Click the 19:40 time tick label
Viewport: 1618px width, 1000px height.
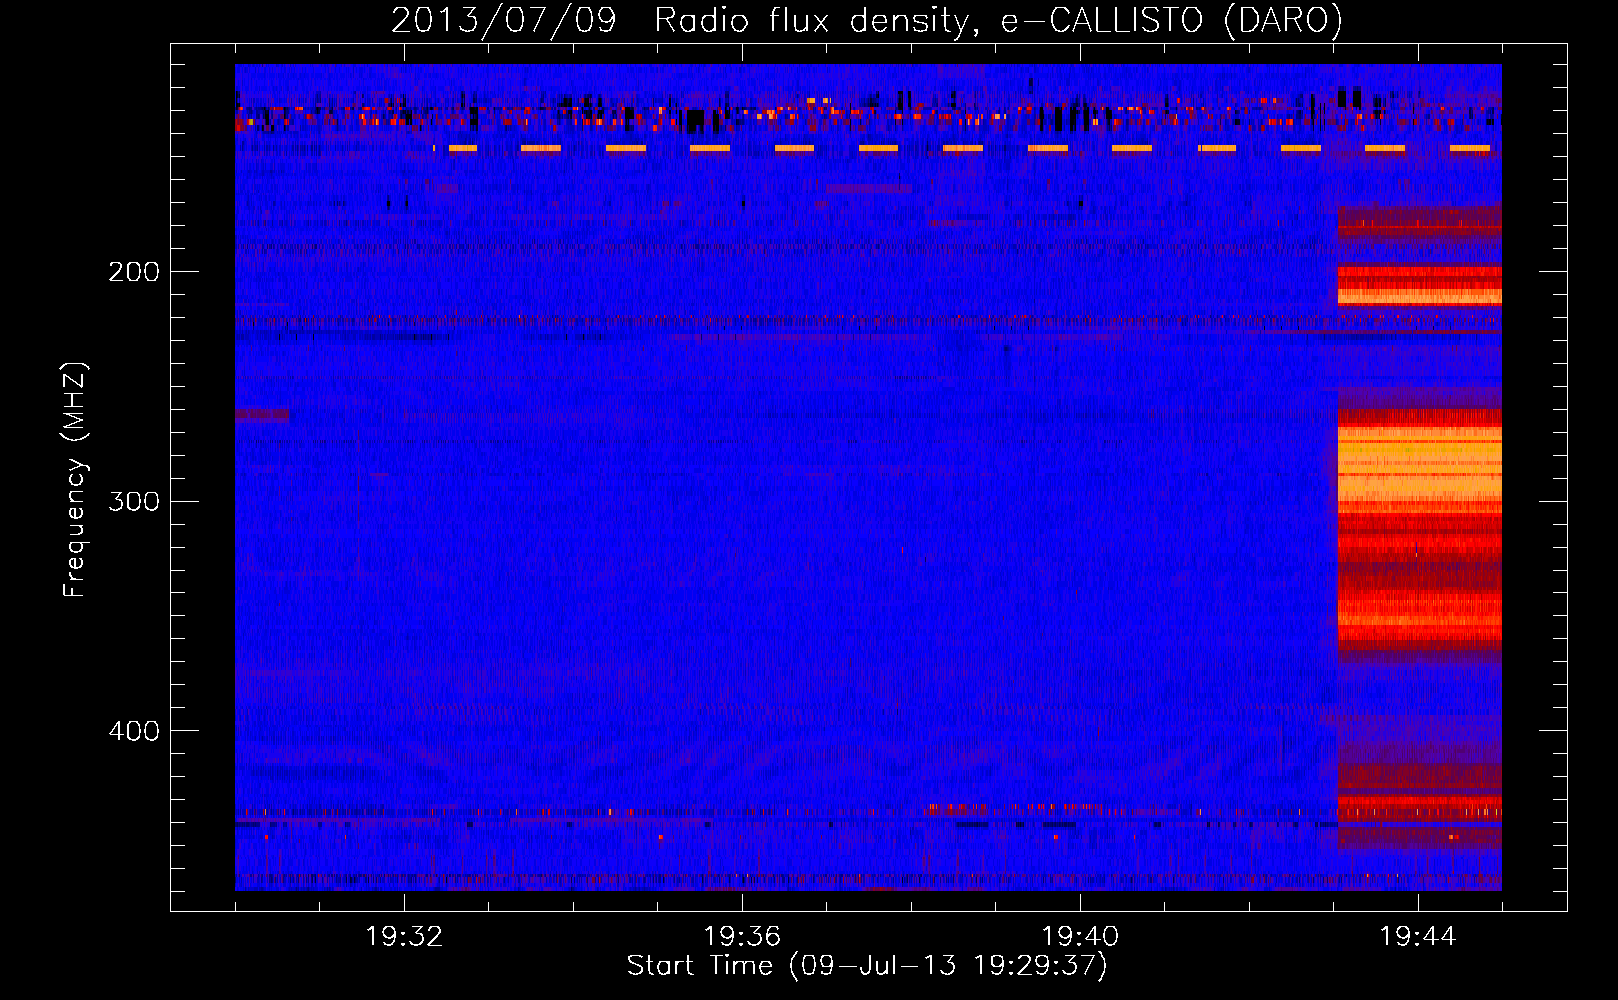1080,937
